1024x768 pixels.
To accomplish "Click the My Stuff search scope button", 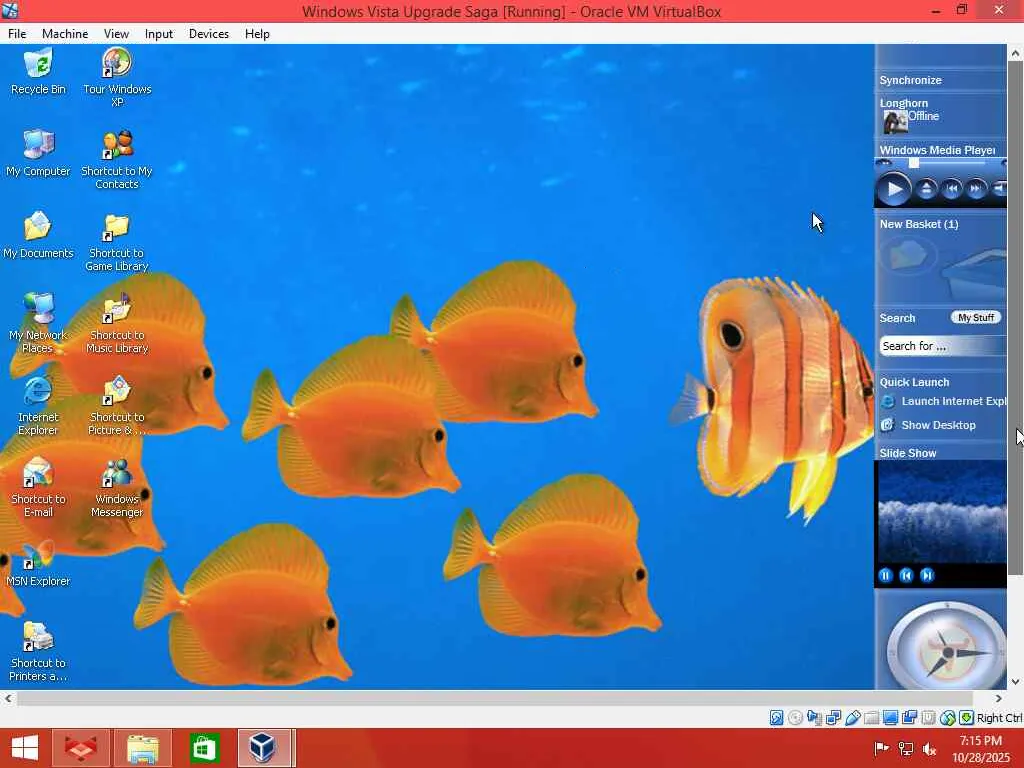I will [976, 317].
